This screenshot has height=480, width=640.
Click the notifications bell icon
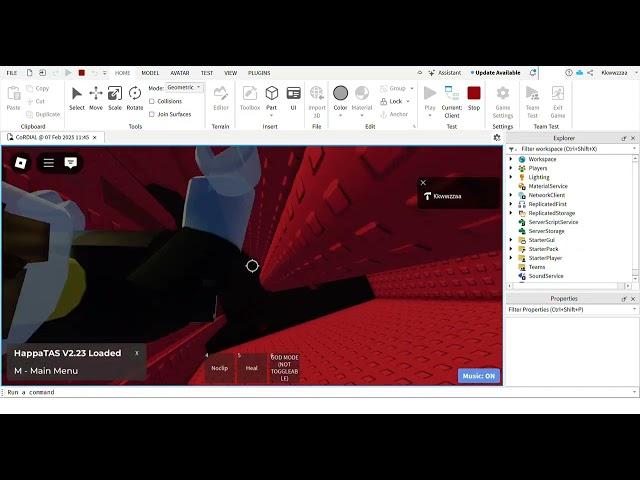pos(533,73)
